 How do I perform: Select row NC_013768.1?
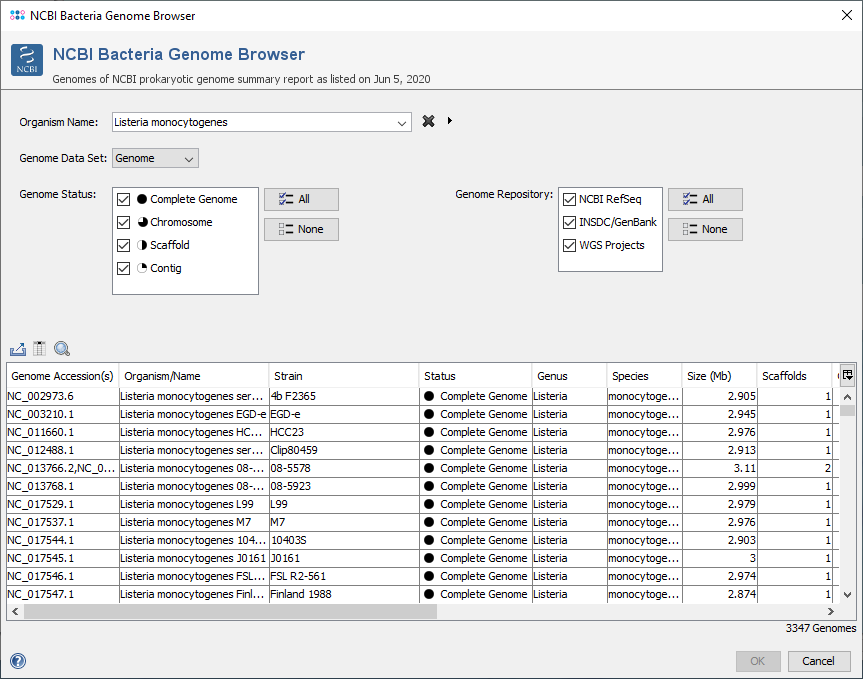pos(423,486)
